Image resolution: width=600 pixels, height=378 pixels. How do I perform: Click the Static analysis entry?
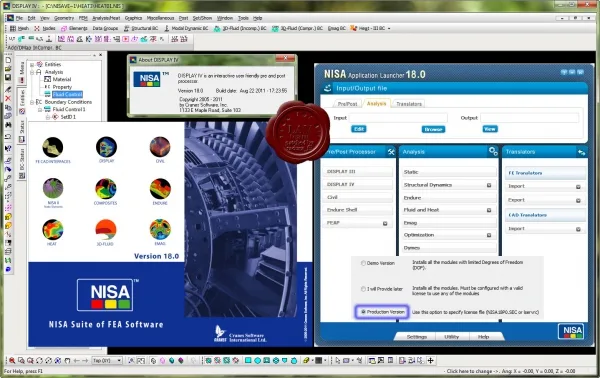click(449, 172)
